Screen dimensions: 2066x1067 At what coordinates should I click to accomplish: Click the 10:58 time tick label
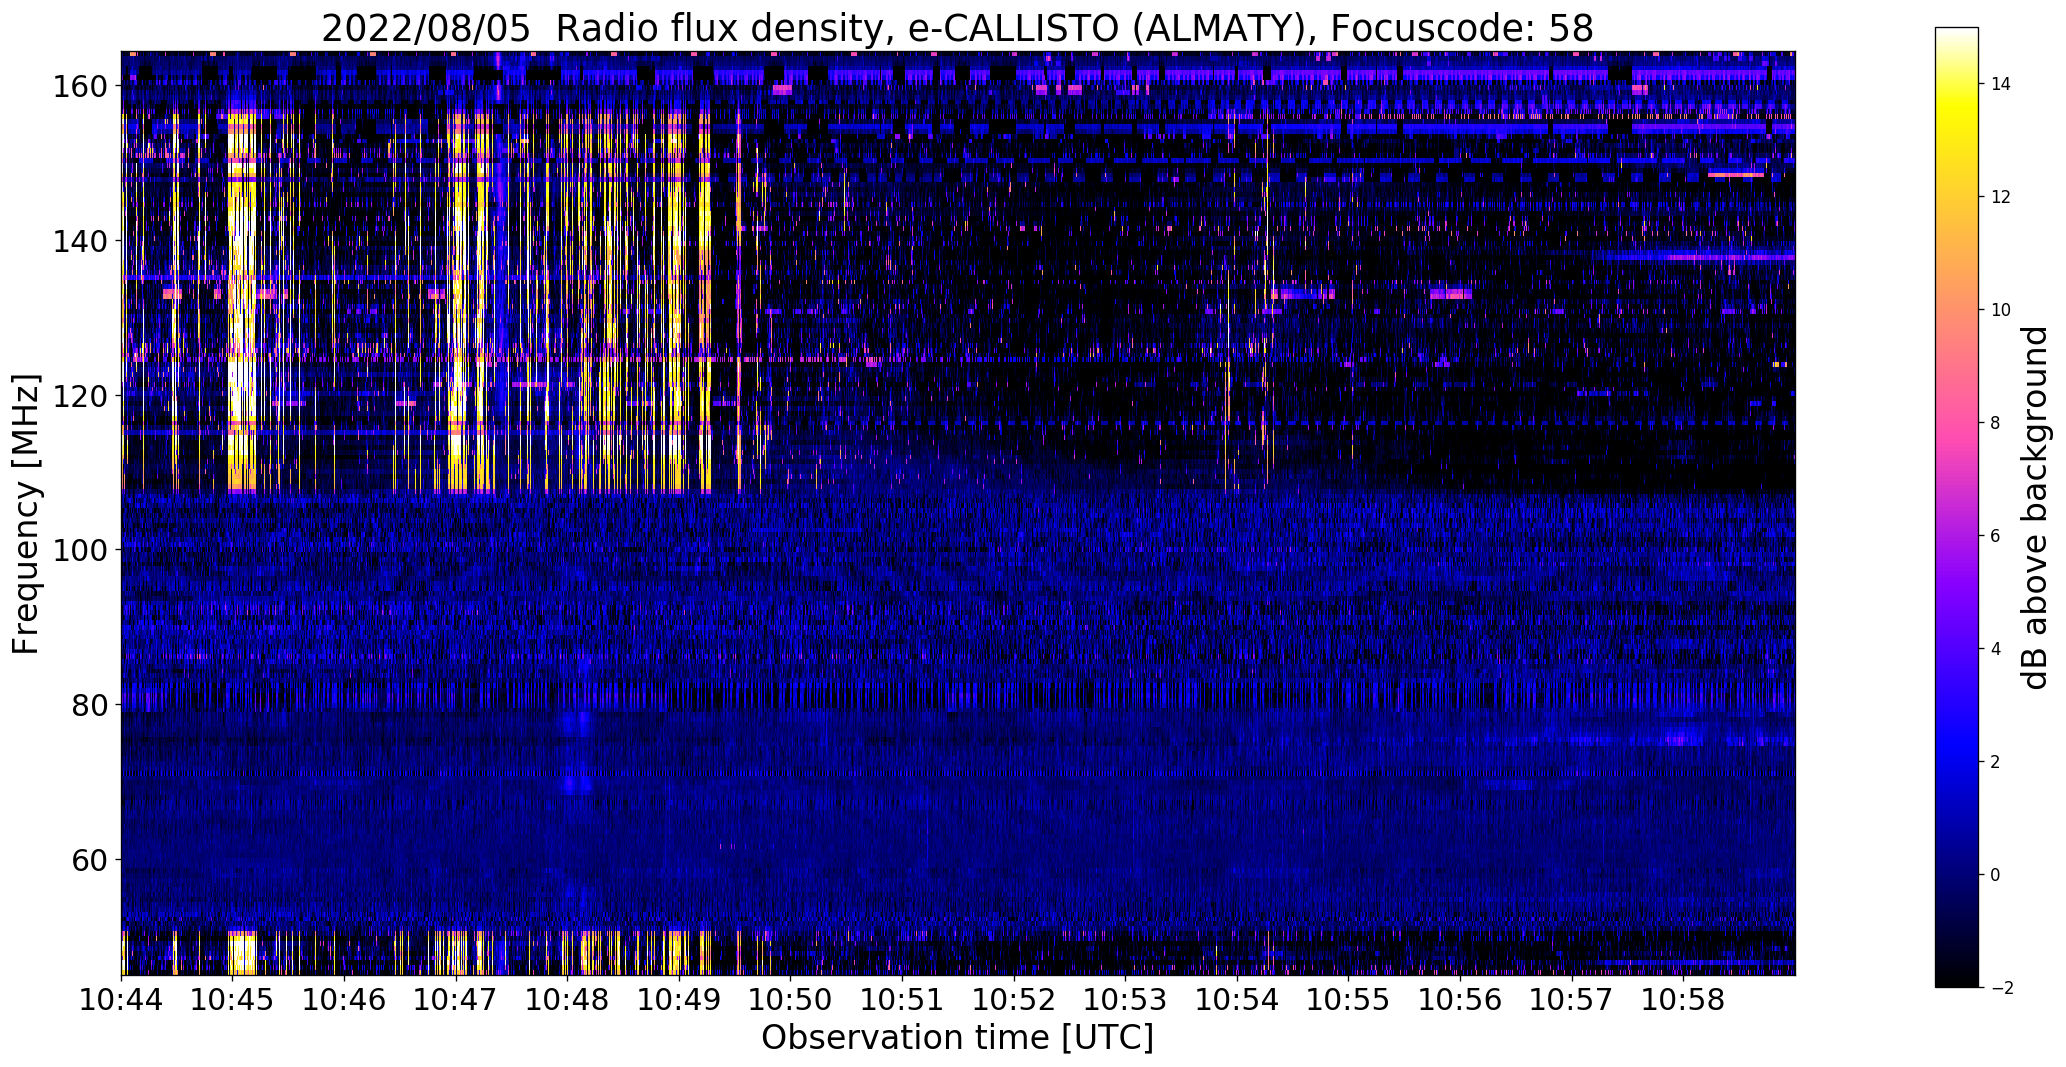(1683, 999)
